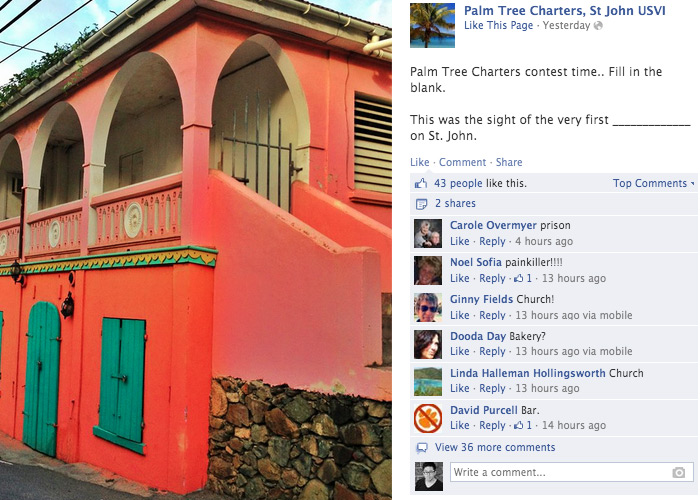Click the like count thumb on Noel Sofia's comment
The width and height of the screenshot is (700, 500).
tap(518, 278)
